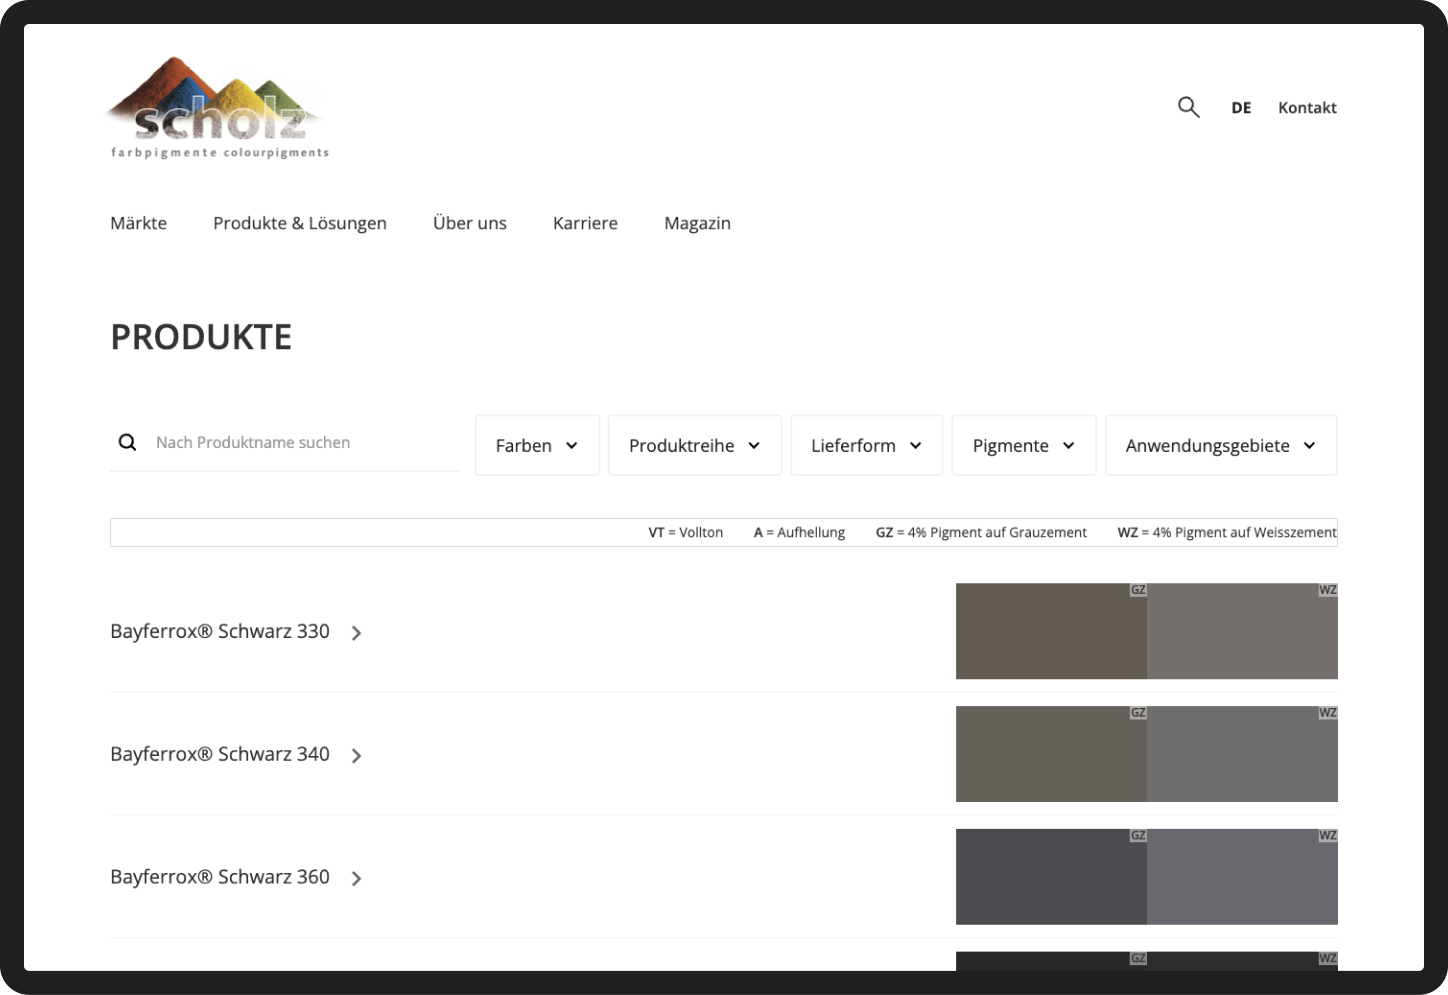Click the magnifier icon beside product search field
The width and height of the screenshot is (1448, 995).
point(128,442)
